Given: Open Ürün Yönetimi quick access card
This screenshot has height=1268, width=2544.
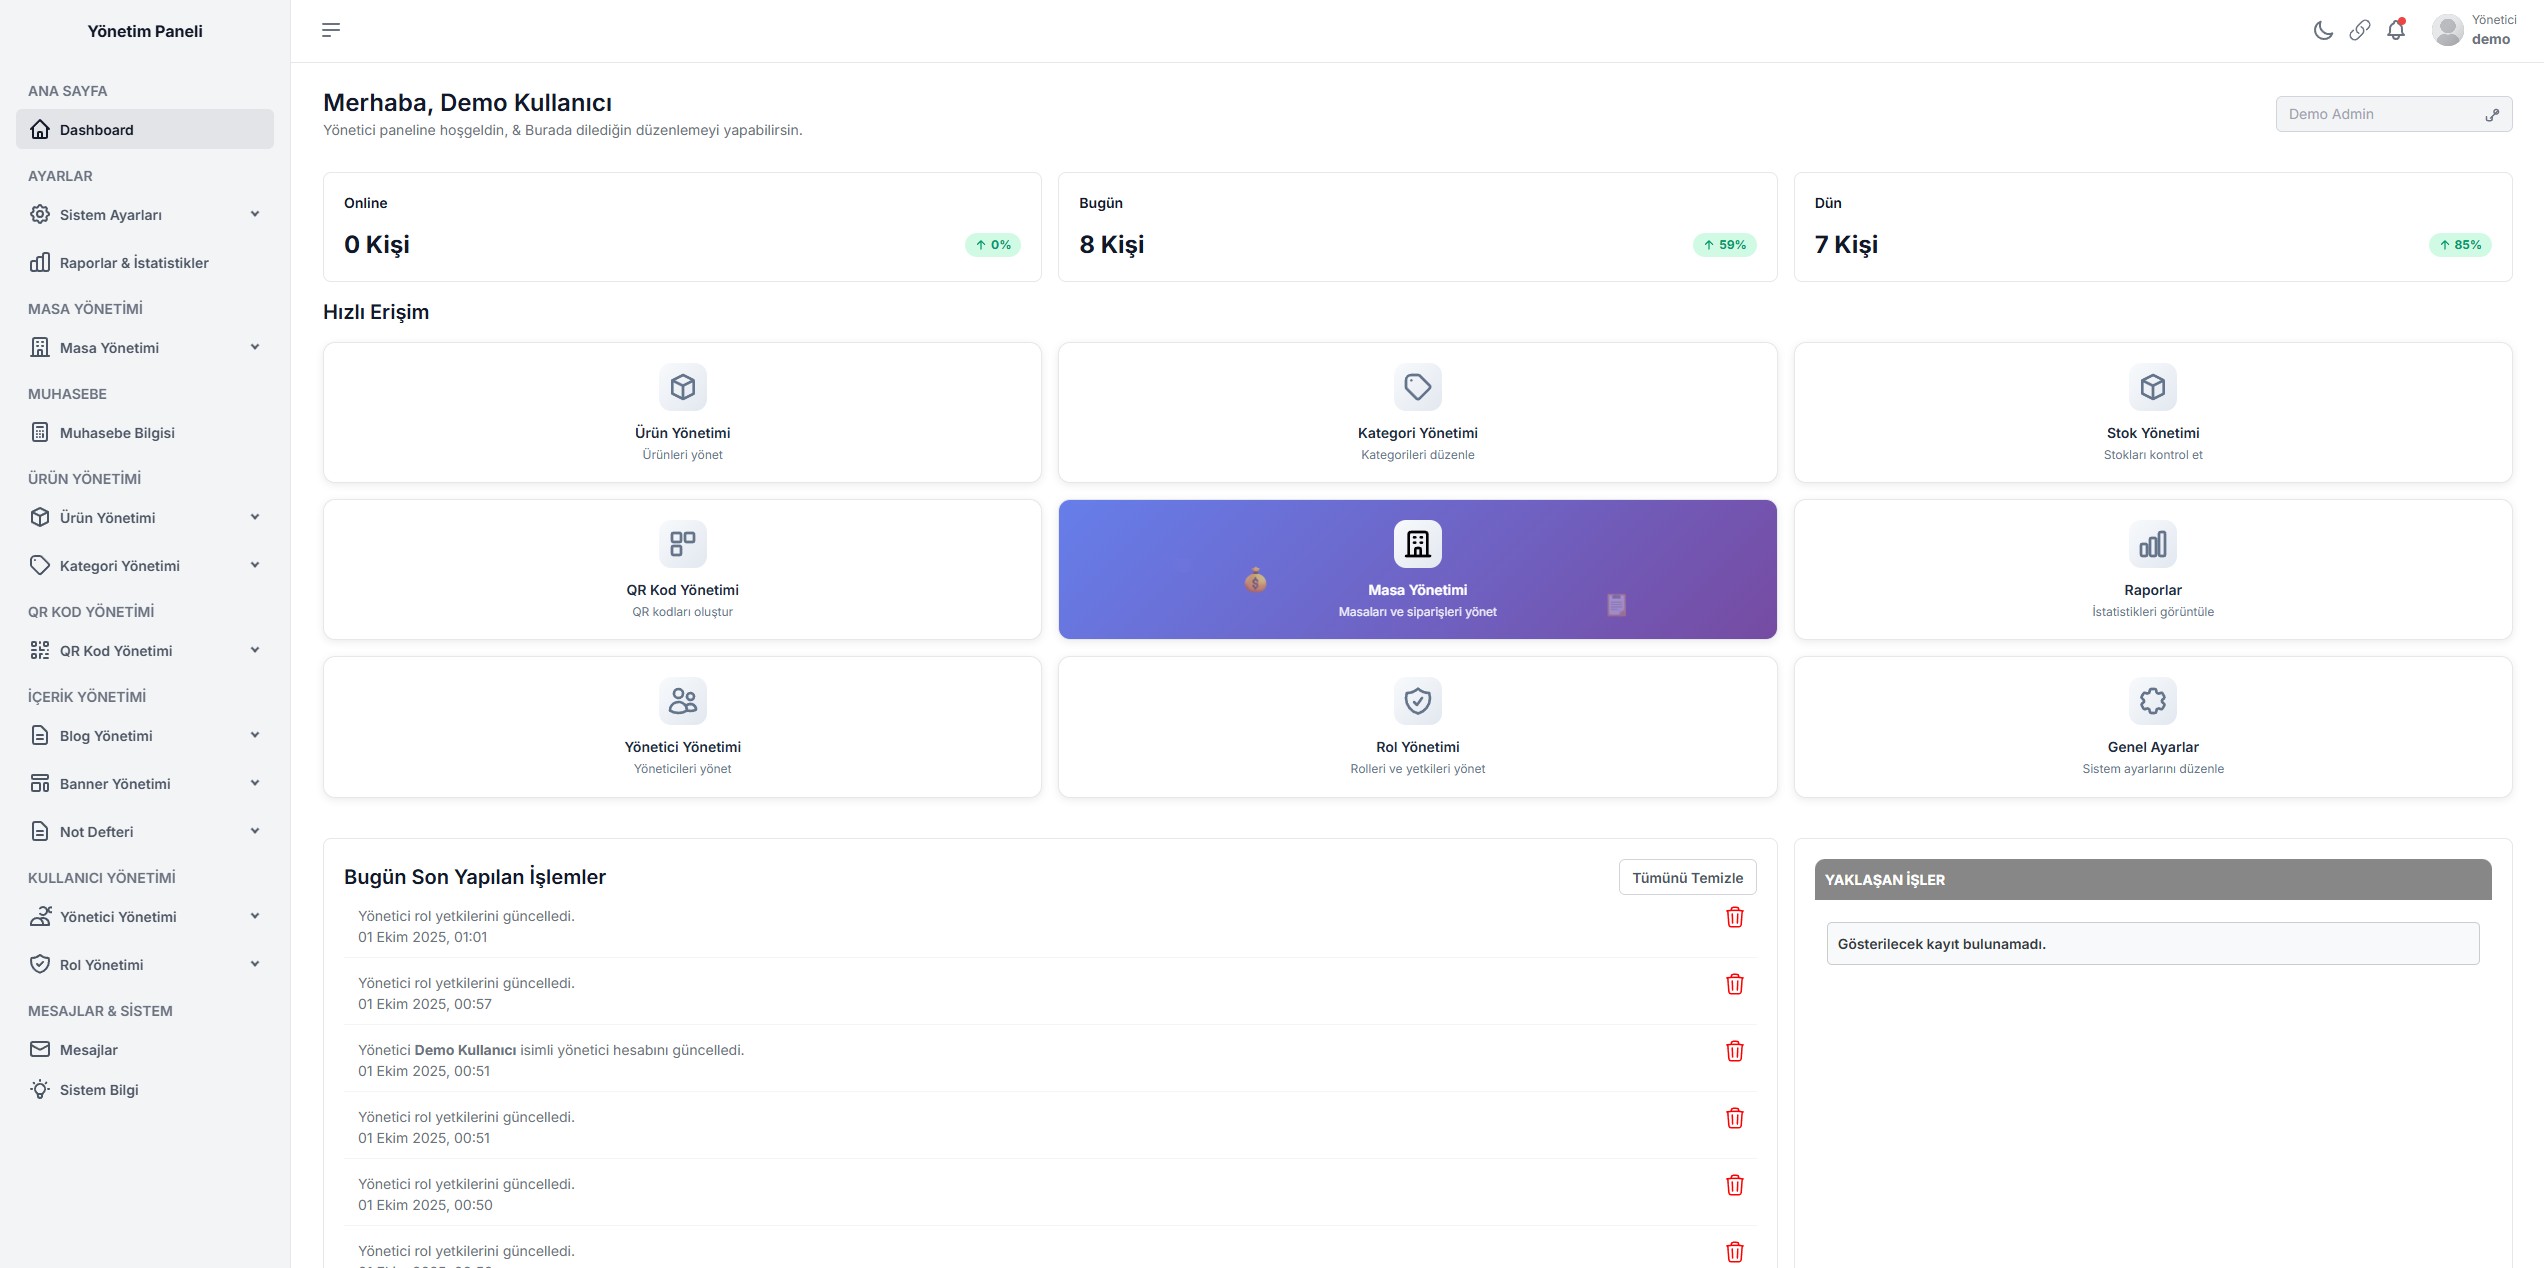Looking at the screenshot, I should point(682,413).
